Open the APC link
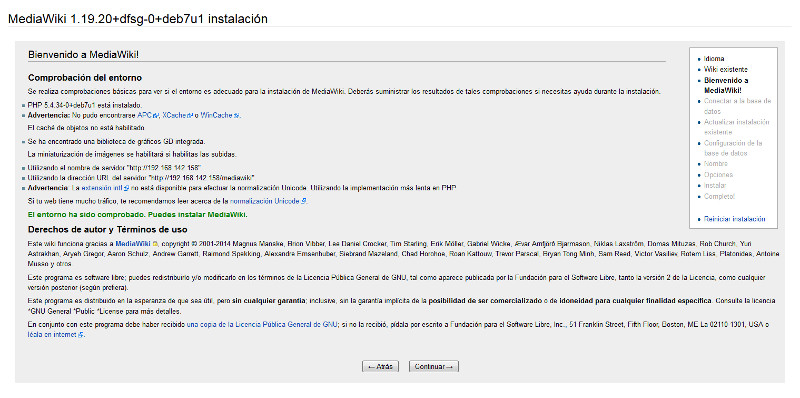This screenshot has height=398, width=800. (x=148, y=115)
